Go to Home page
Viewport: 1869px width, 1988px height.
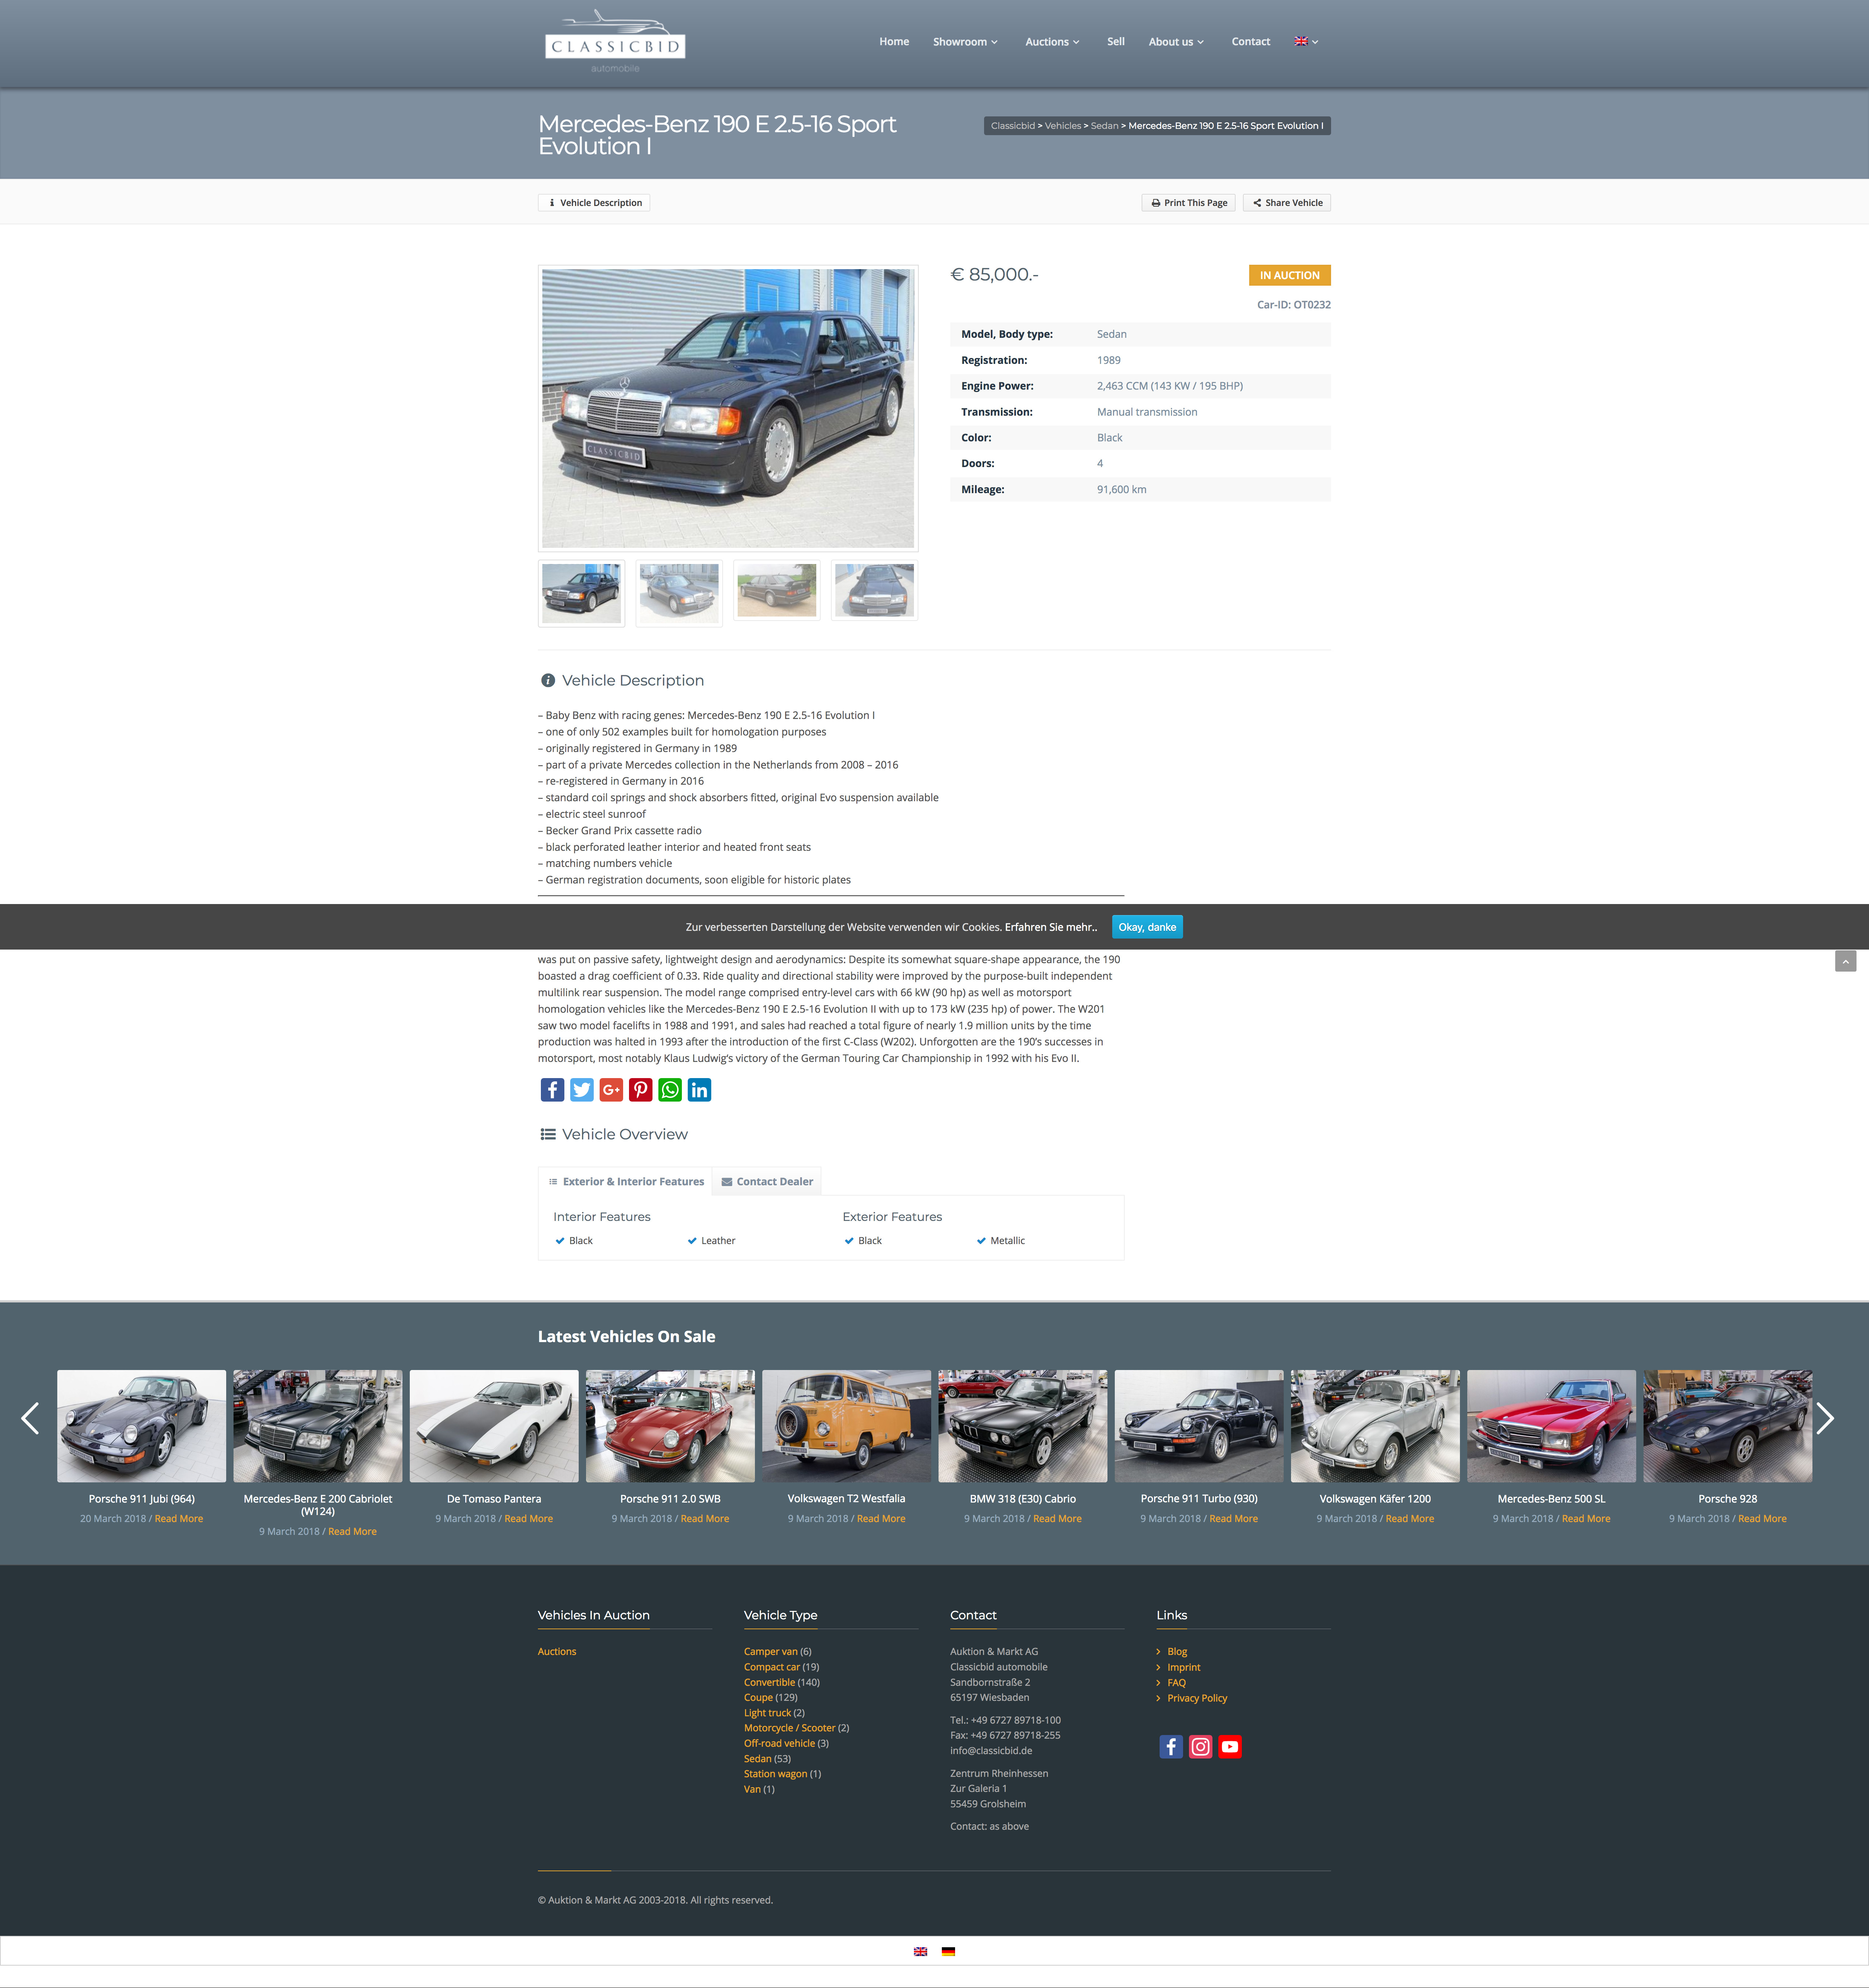(x=894, y=42)
